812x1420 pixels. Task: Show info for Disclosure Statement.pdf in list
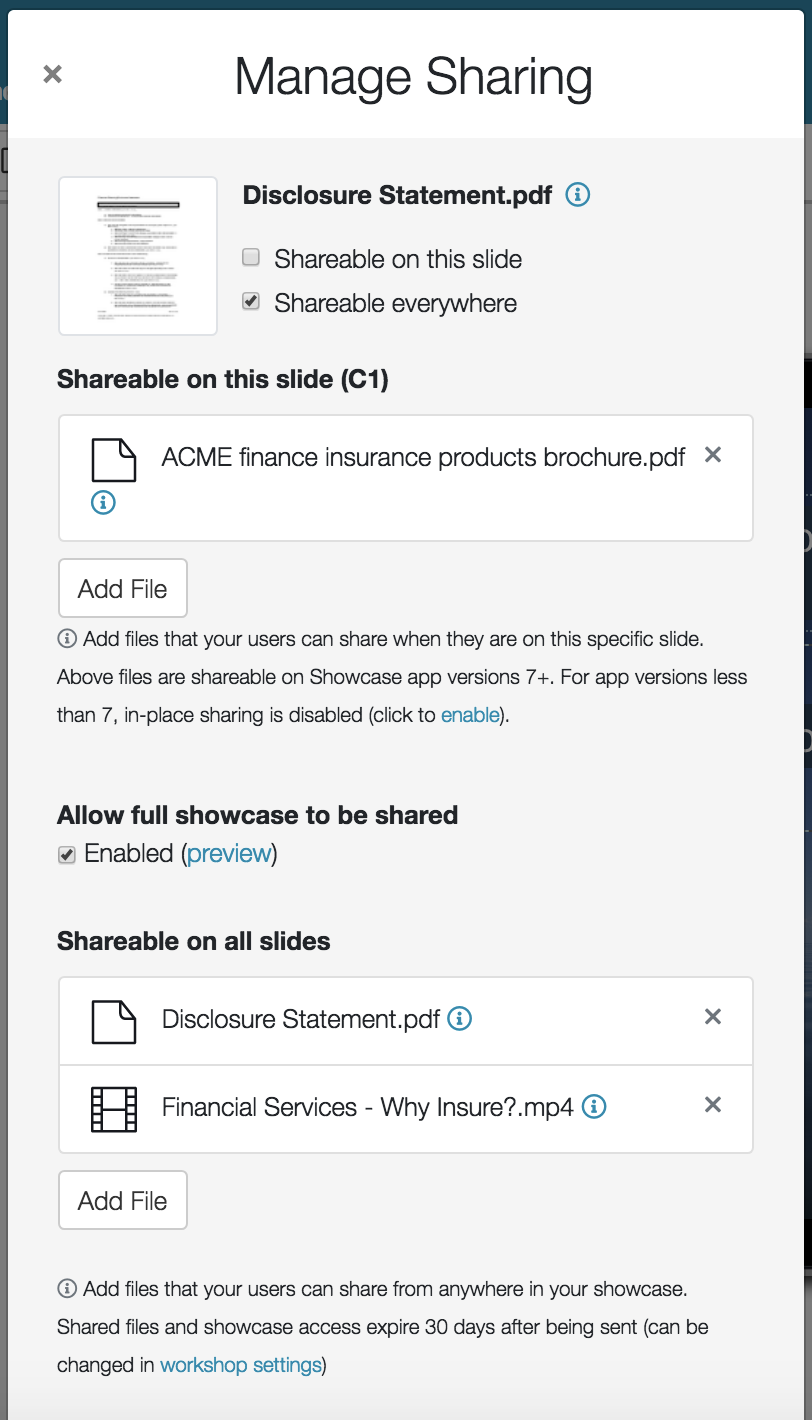[459, 1019]
